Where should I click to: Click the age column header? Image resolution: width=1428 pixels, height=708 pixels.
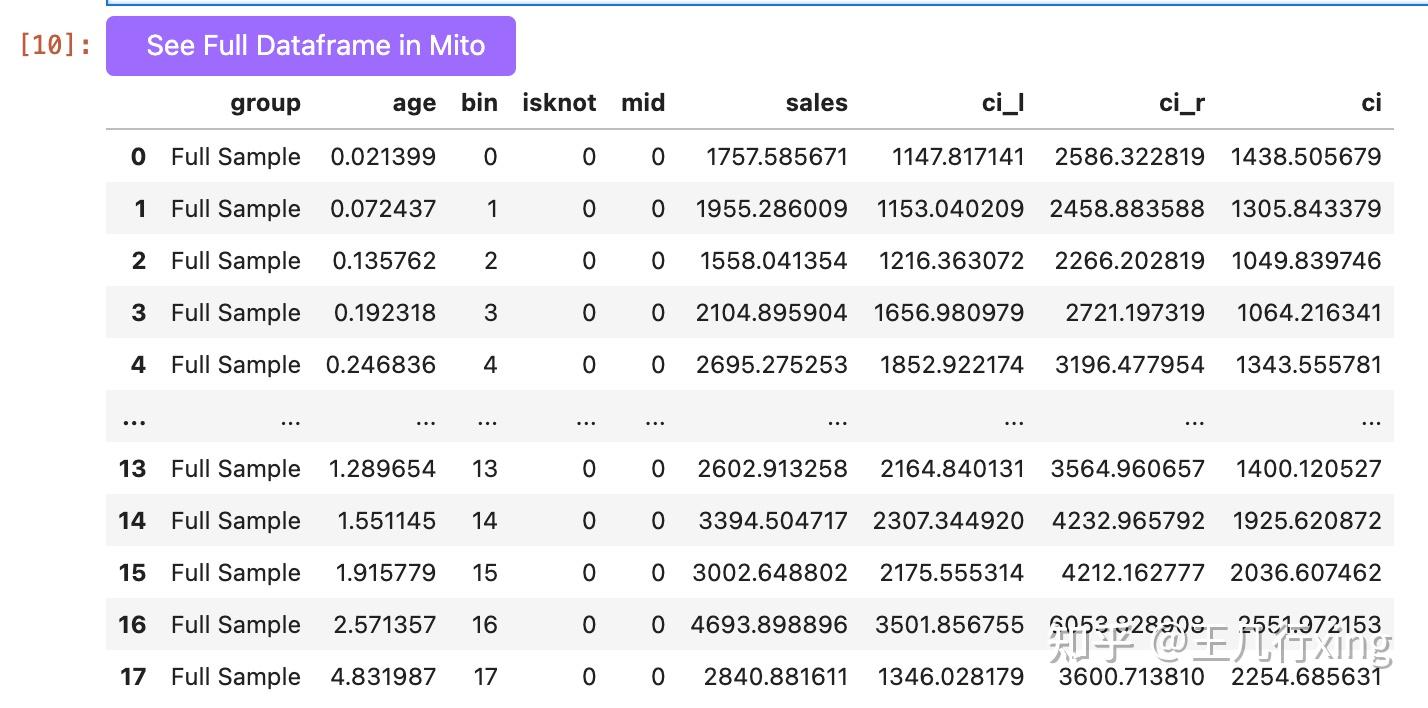414,103
